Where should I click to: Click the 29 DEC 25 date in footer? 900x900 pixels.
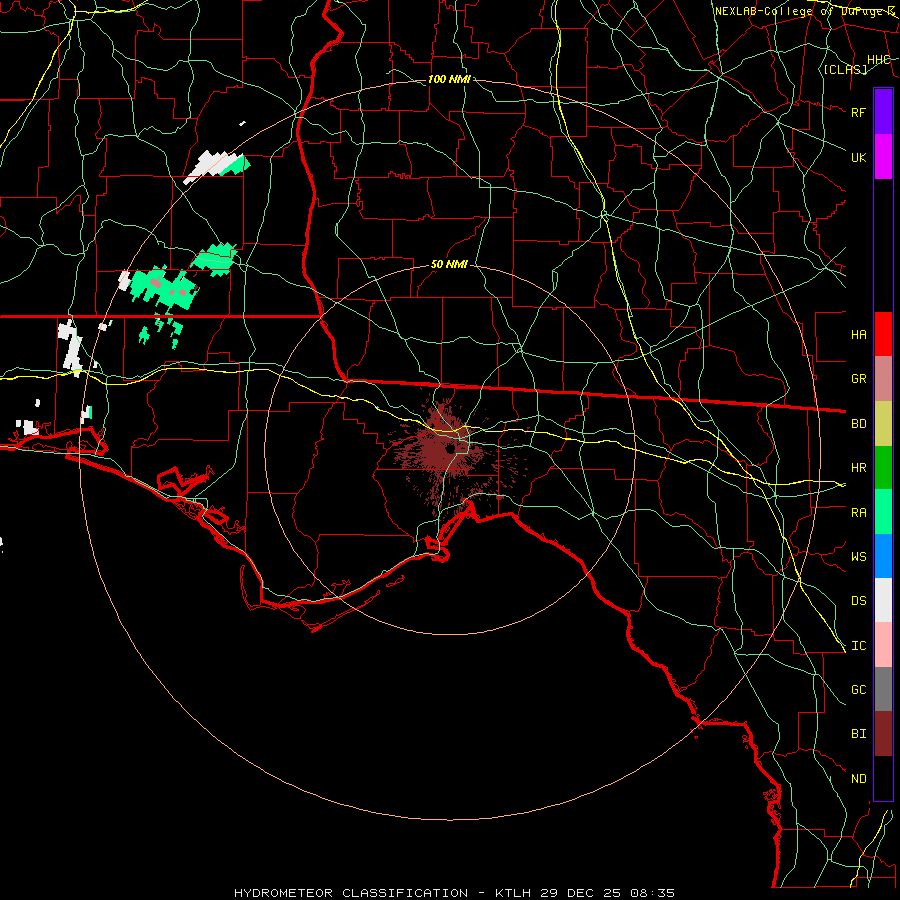pyautogui.click(x=581, y=893)
